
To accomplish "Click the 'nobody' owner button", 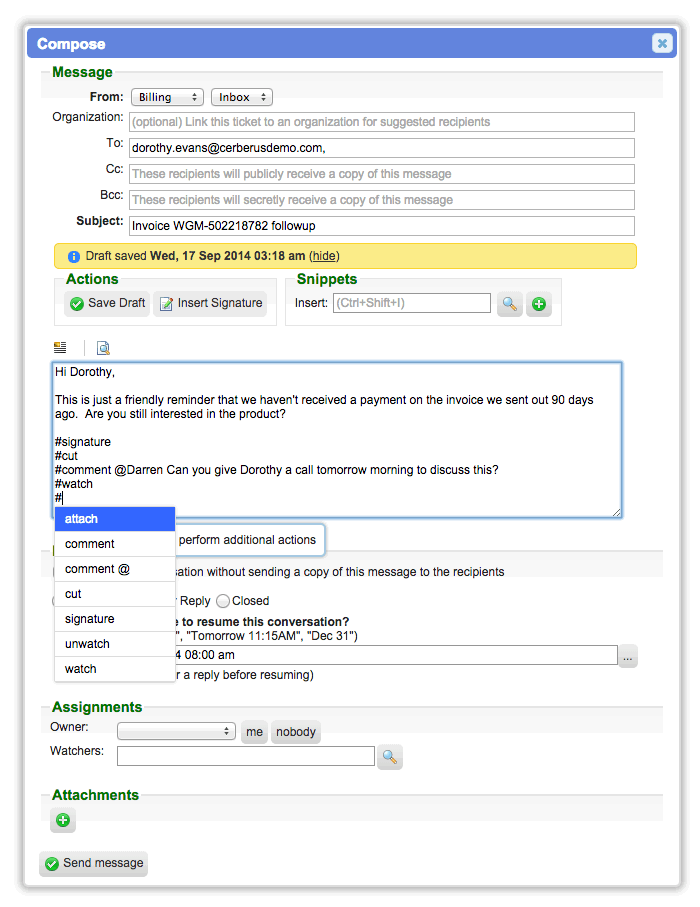I will 296,732.
